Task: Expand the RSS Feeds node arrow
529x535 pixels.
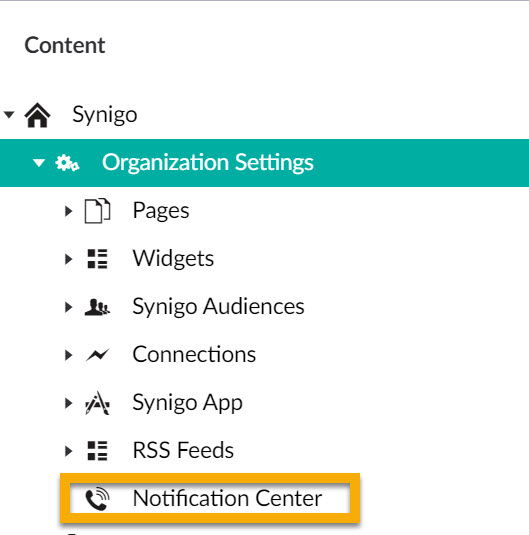Action: [69, 451]
